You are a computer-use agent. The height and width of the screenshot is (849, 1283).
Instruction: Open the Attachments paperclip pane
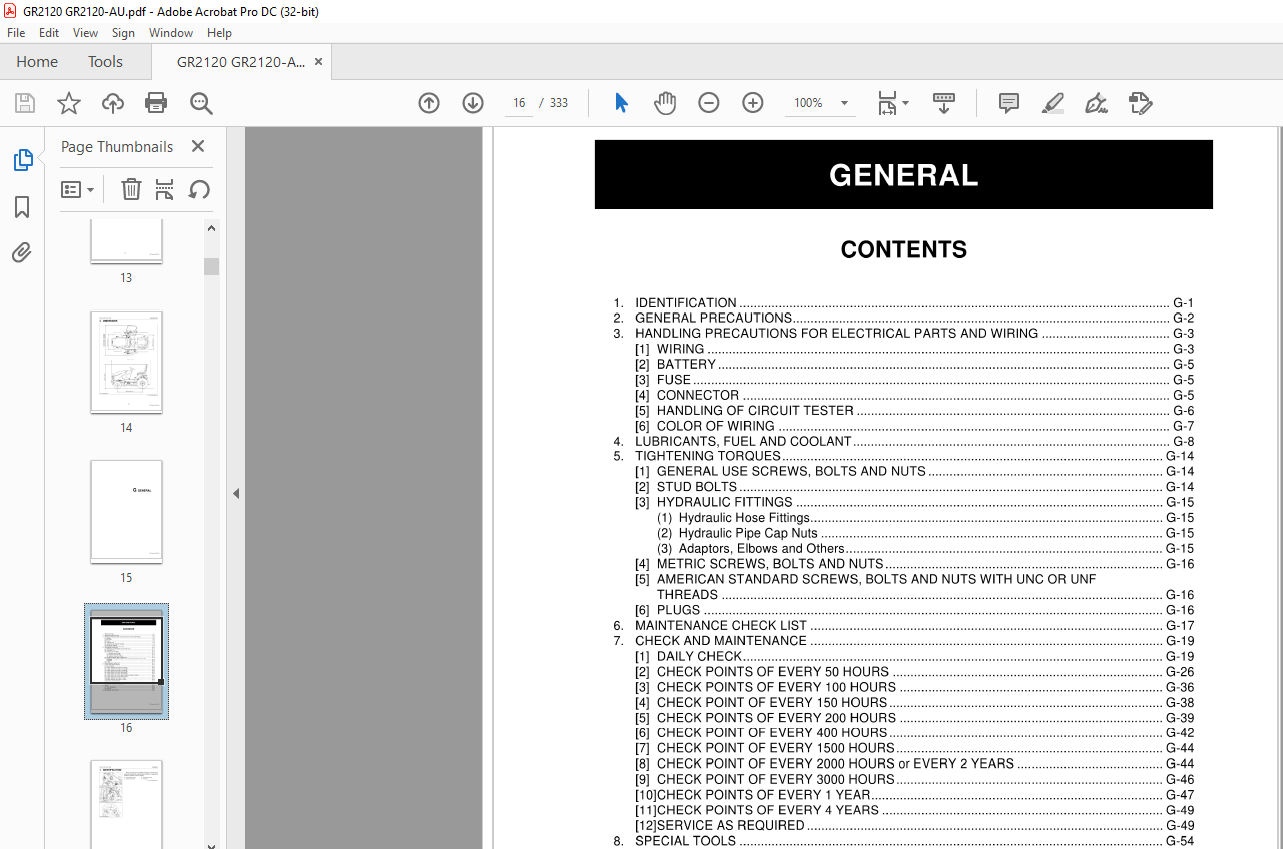point(22,253)
